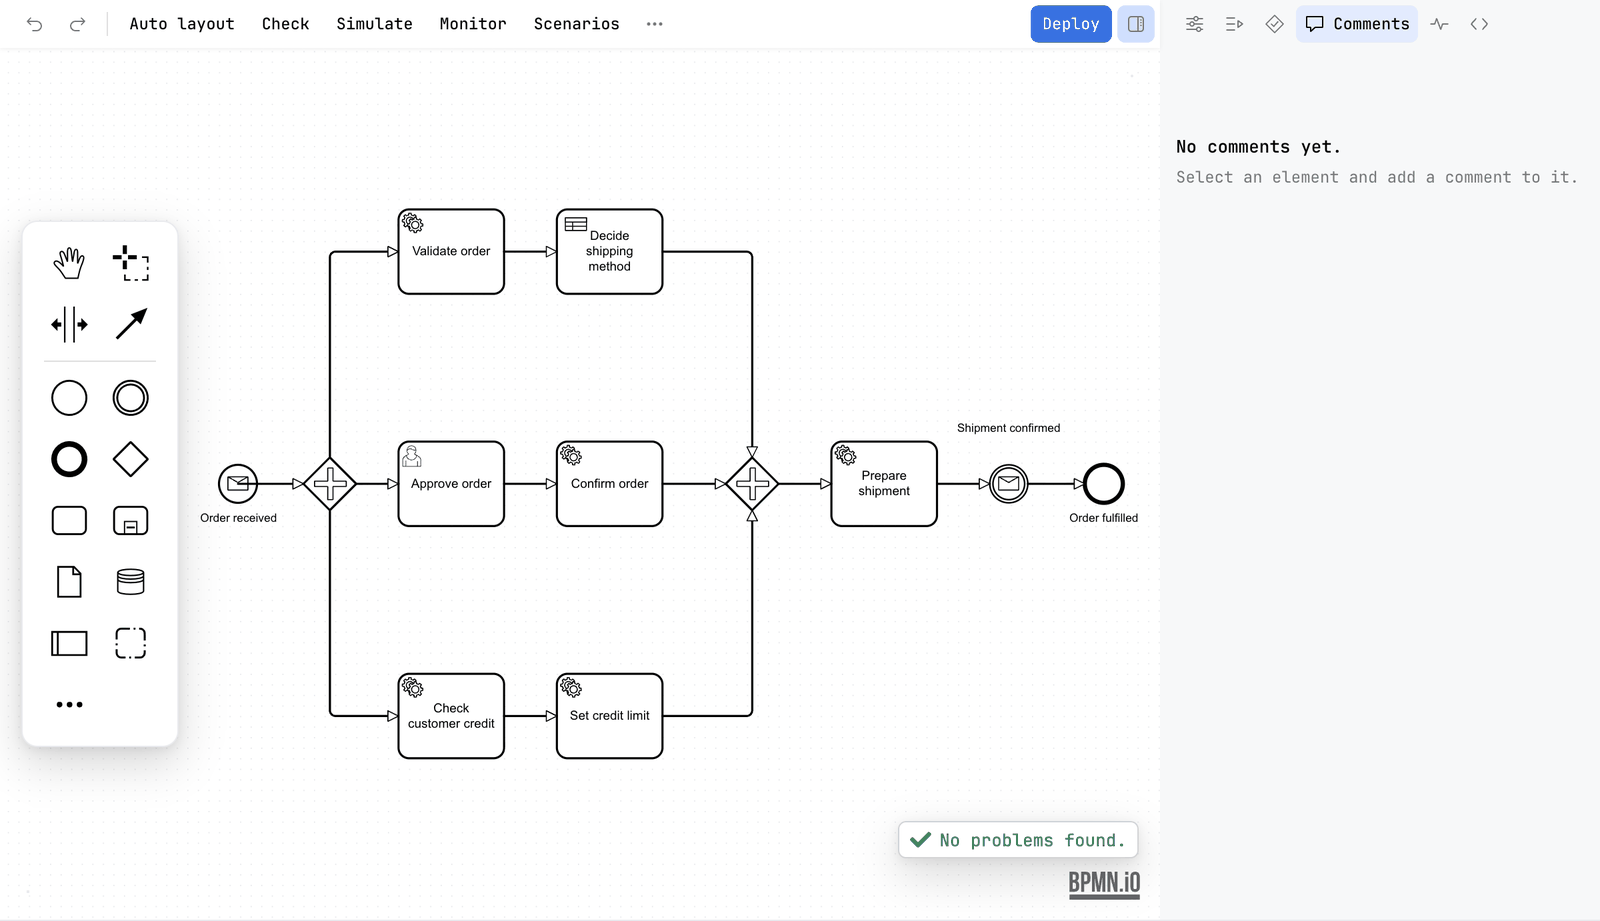1600x921 pixels.
Task: Open the Scenarios option
Action: tap(577, 24)
